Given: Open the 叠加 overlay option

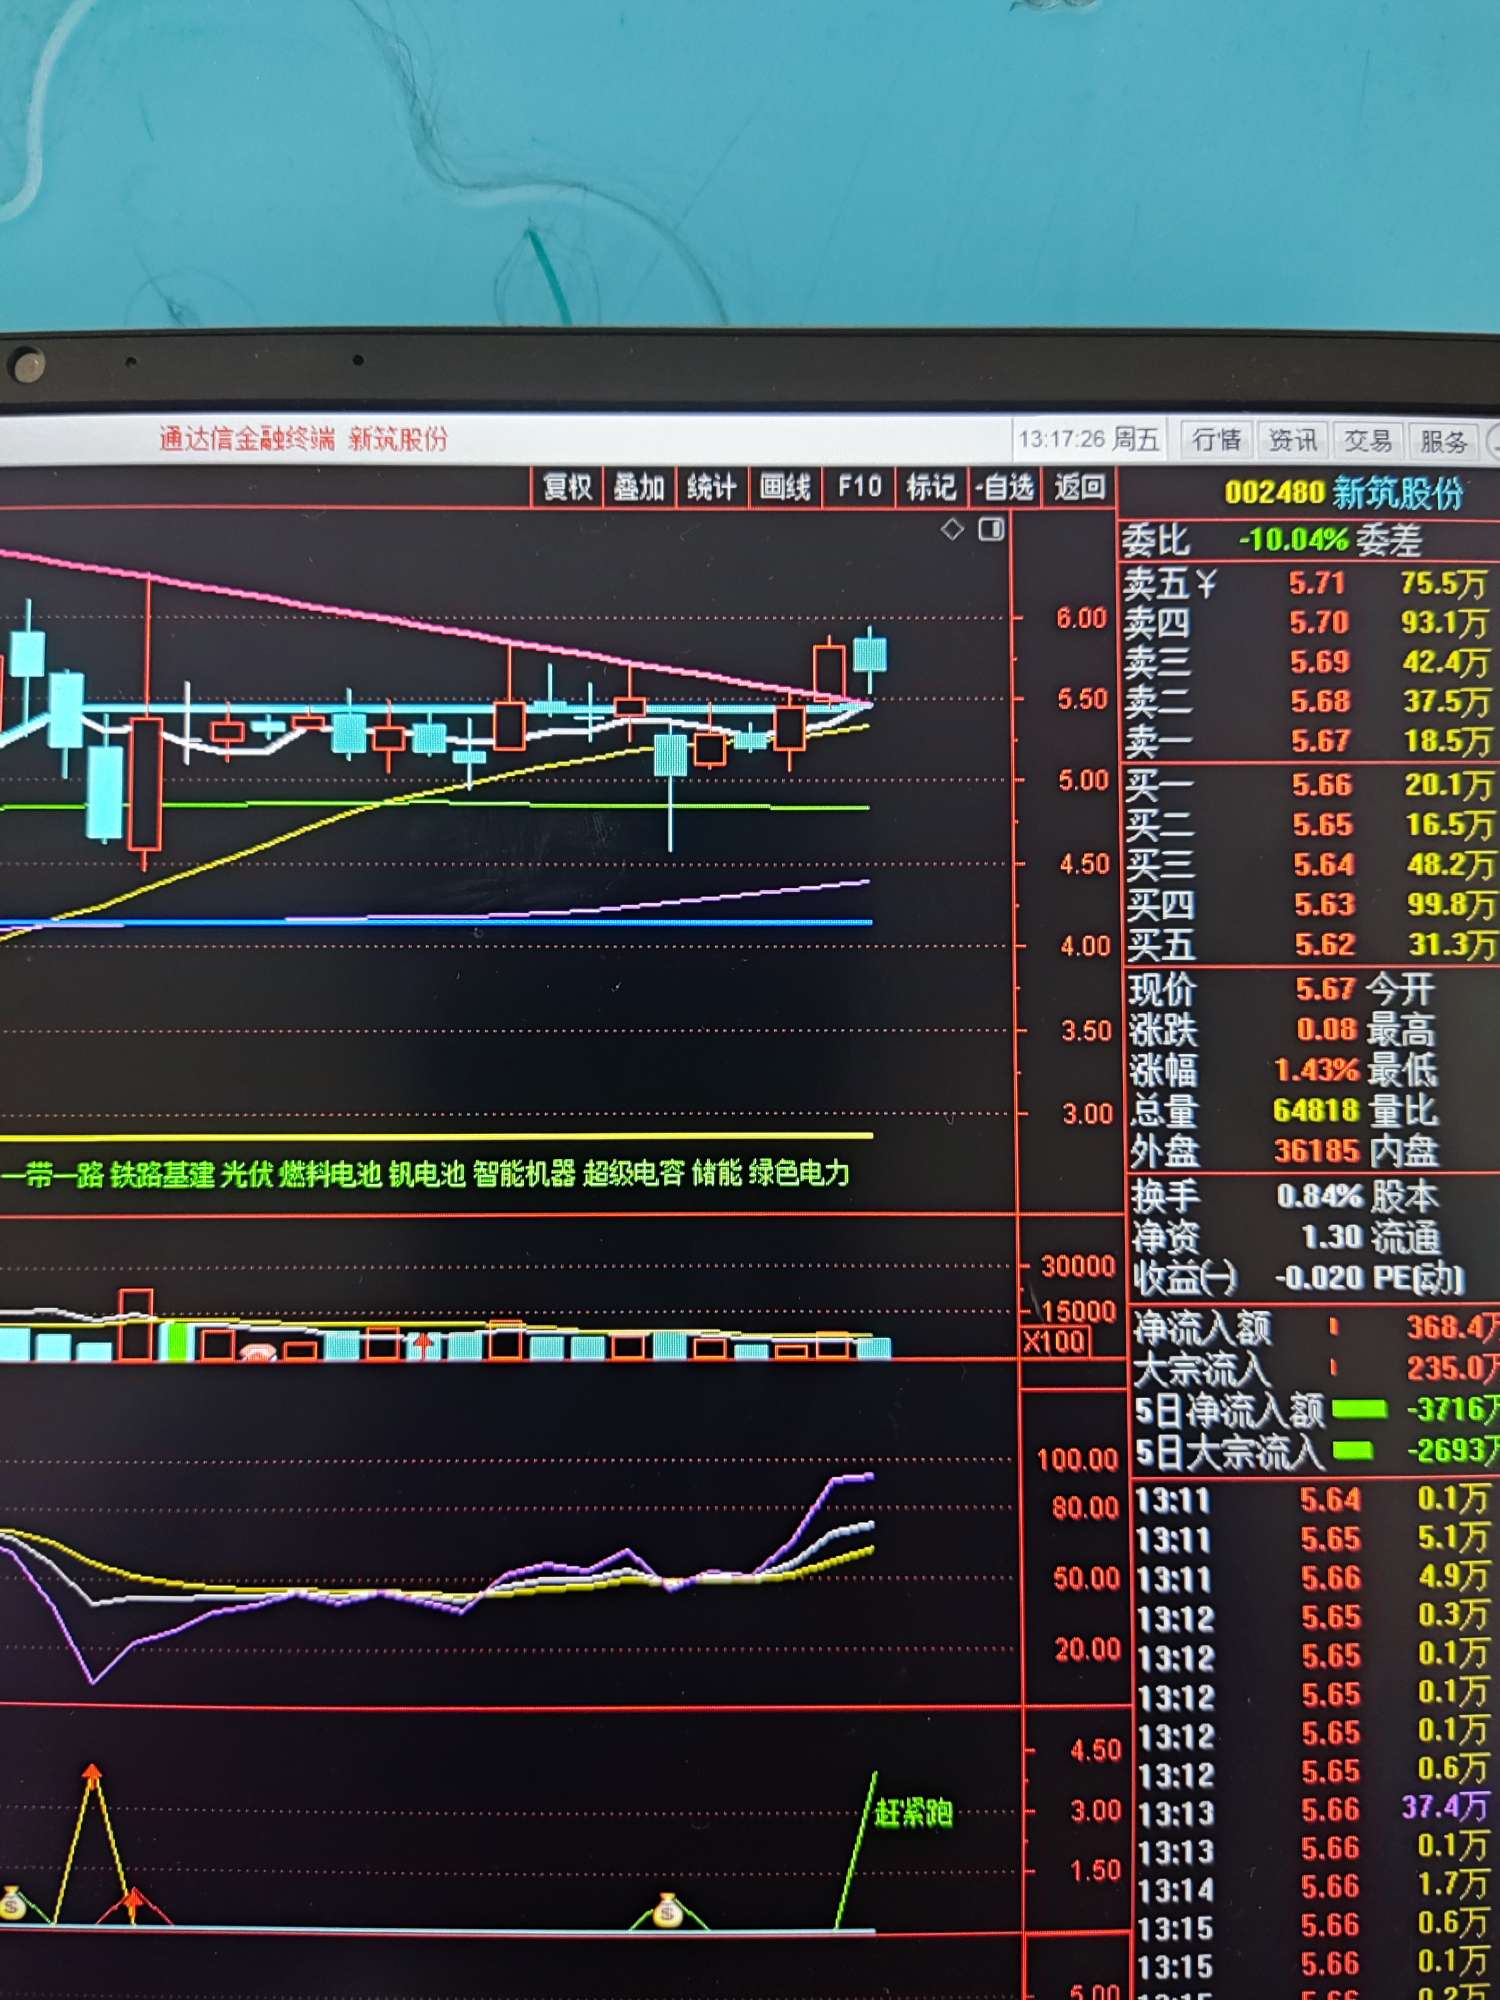Looking at the screenshot, I should pos(639,488).
